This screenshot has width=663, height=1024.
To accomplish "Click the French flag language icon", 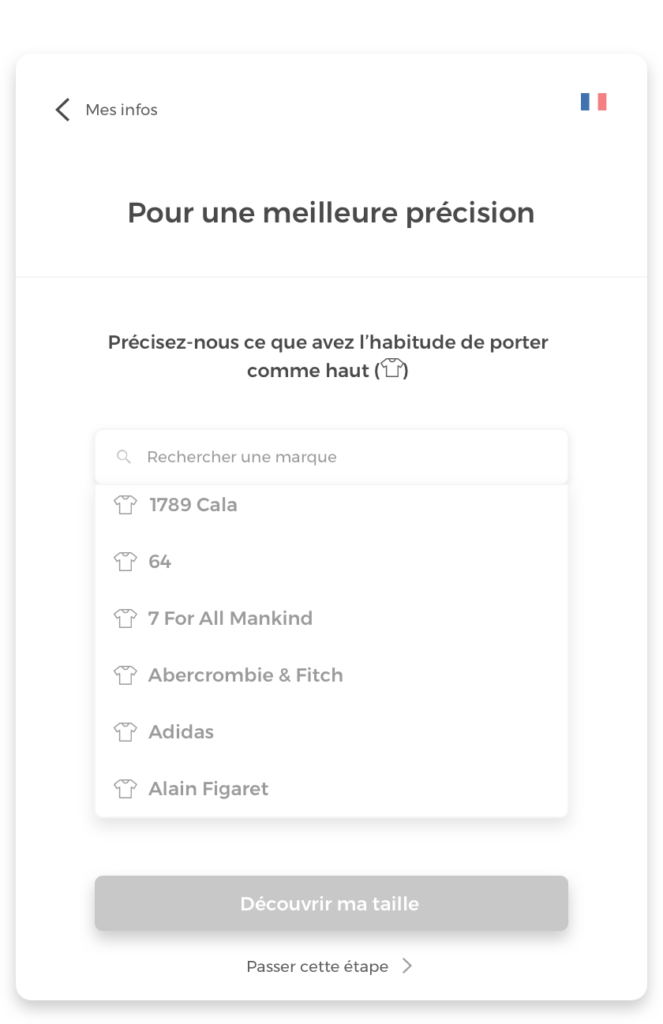I will point(593,102).
